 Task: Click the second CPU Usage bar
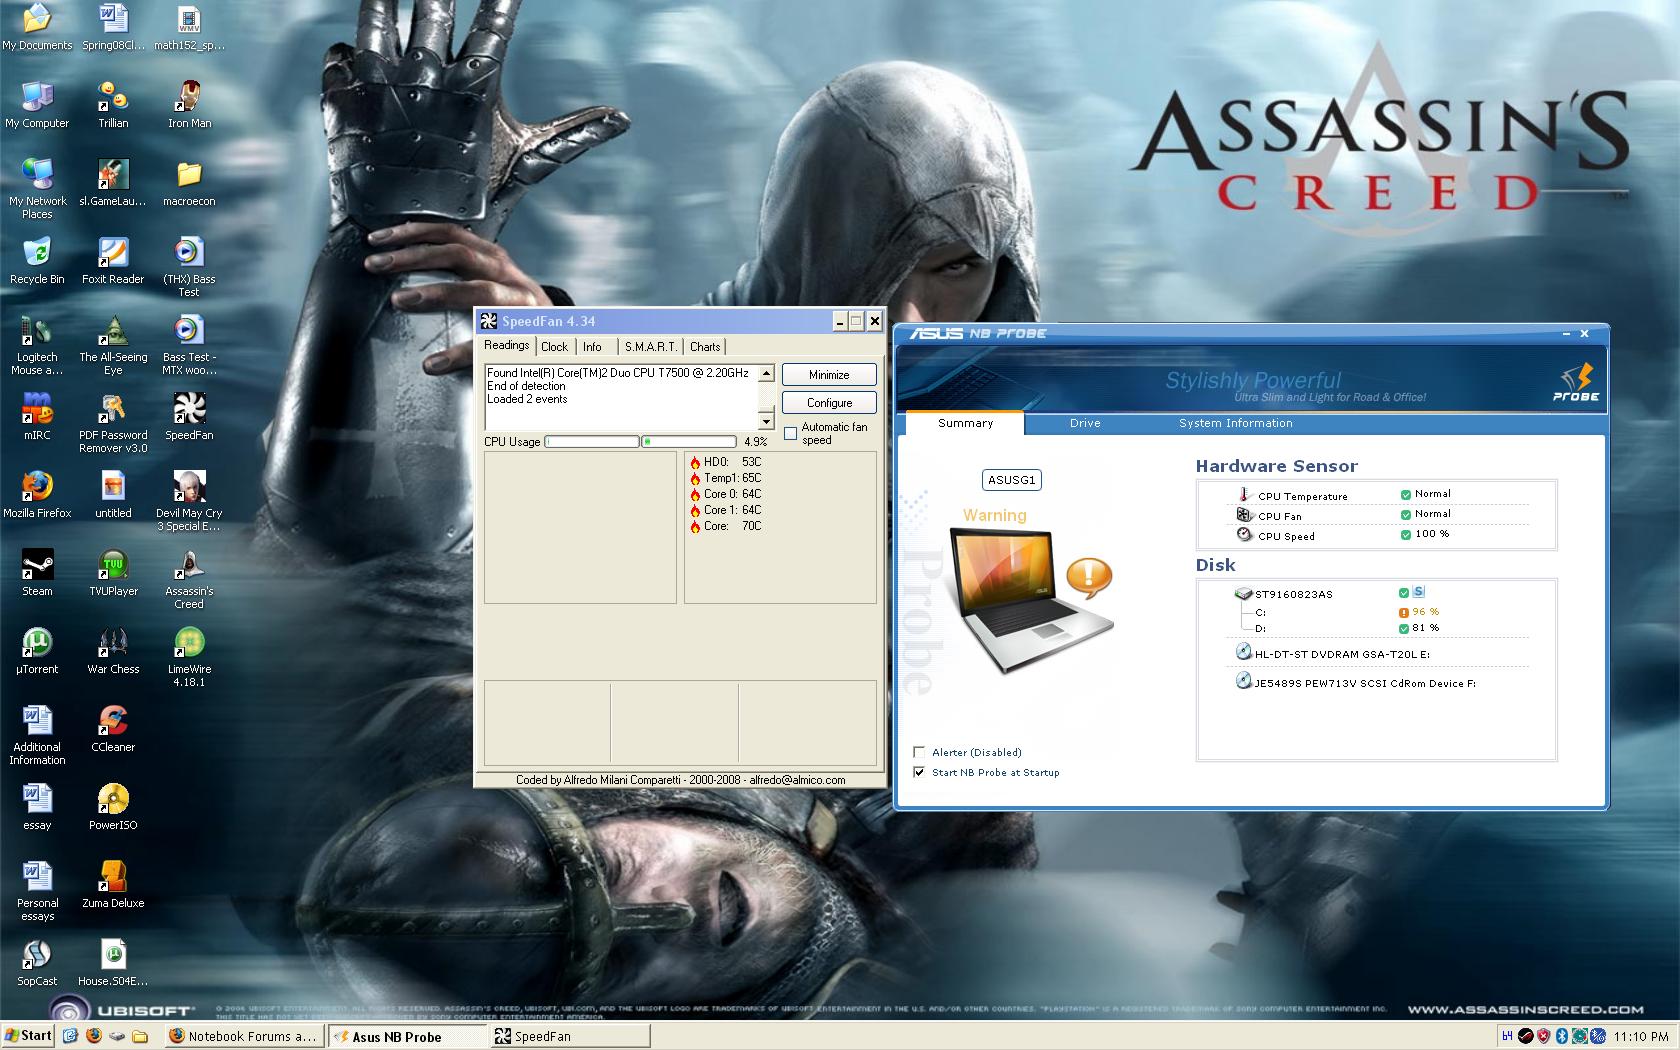pyautogui.click(x=688, y=441)
